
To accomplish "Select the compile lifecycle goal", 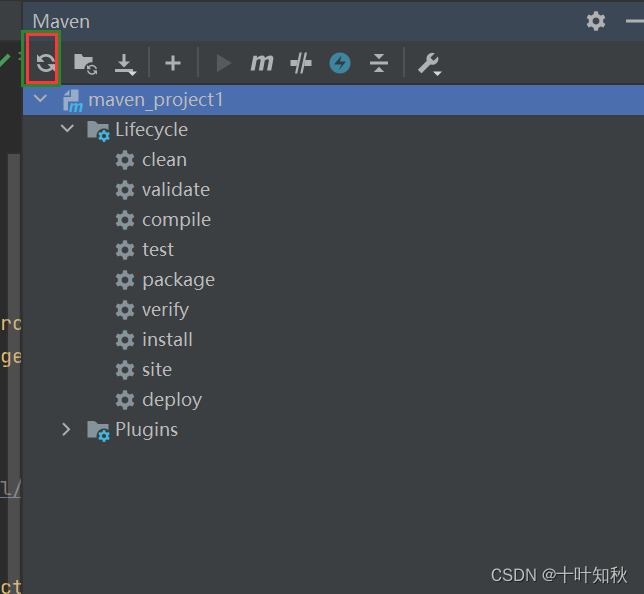I will [177, 220].
